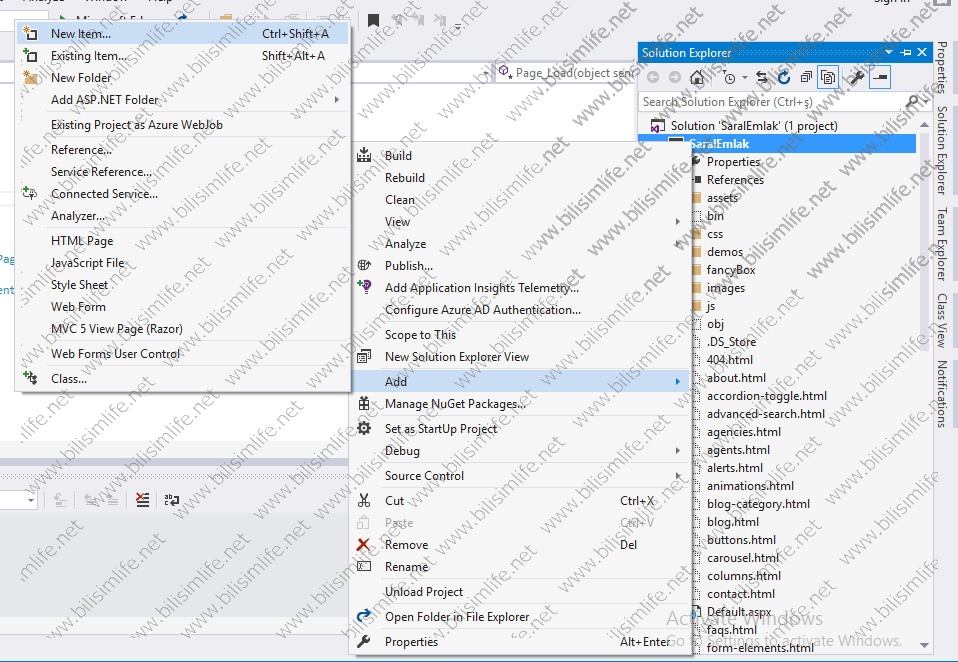Select contact.html in Solution Explorer
The width and height of the screenshot is (958, 662).
[x=740, y=594]
